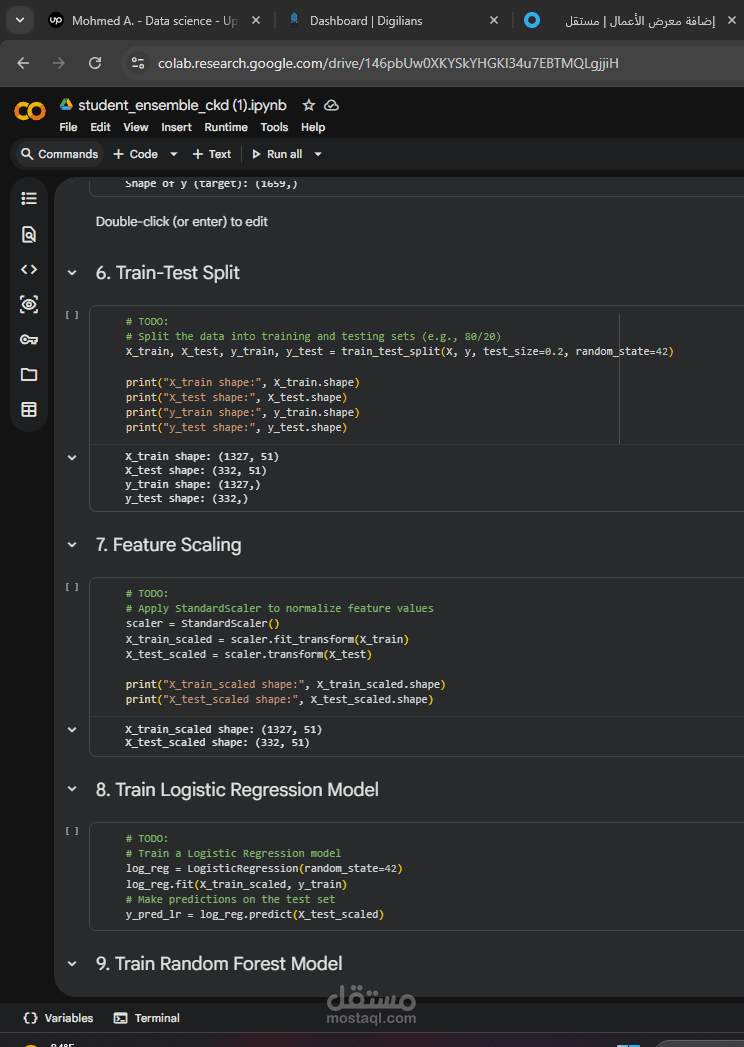Click heading '6. Train-Test Split'
This screenshot has height=1047, width=744.
click(x=168, y=273)
